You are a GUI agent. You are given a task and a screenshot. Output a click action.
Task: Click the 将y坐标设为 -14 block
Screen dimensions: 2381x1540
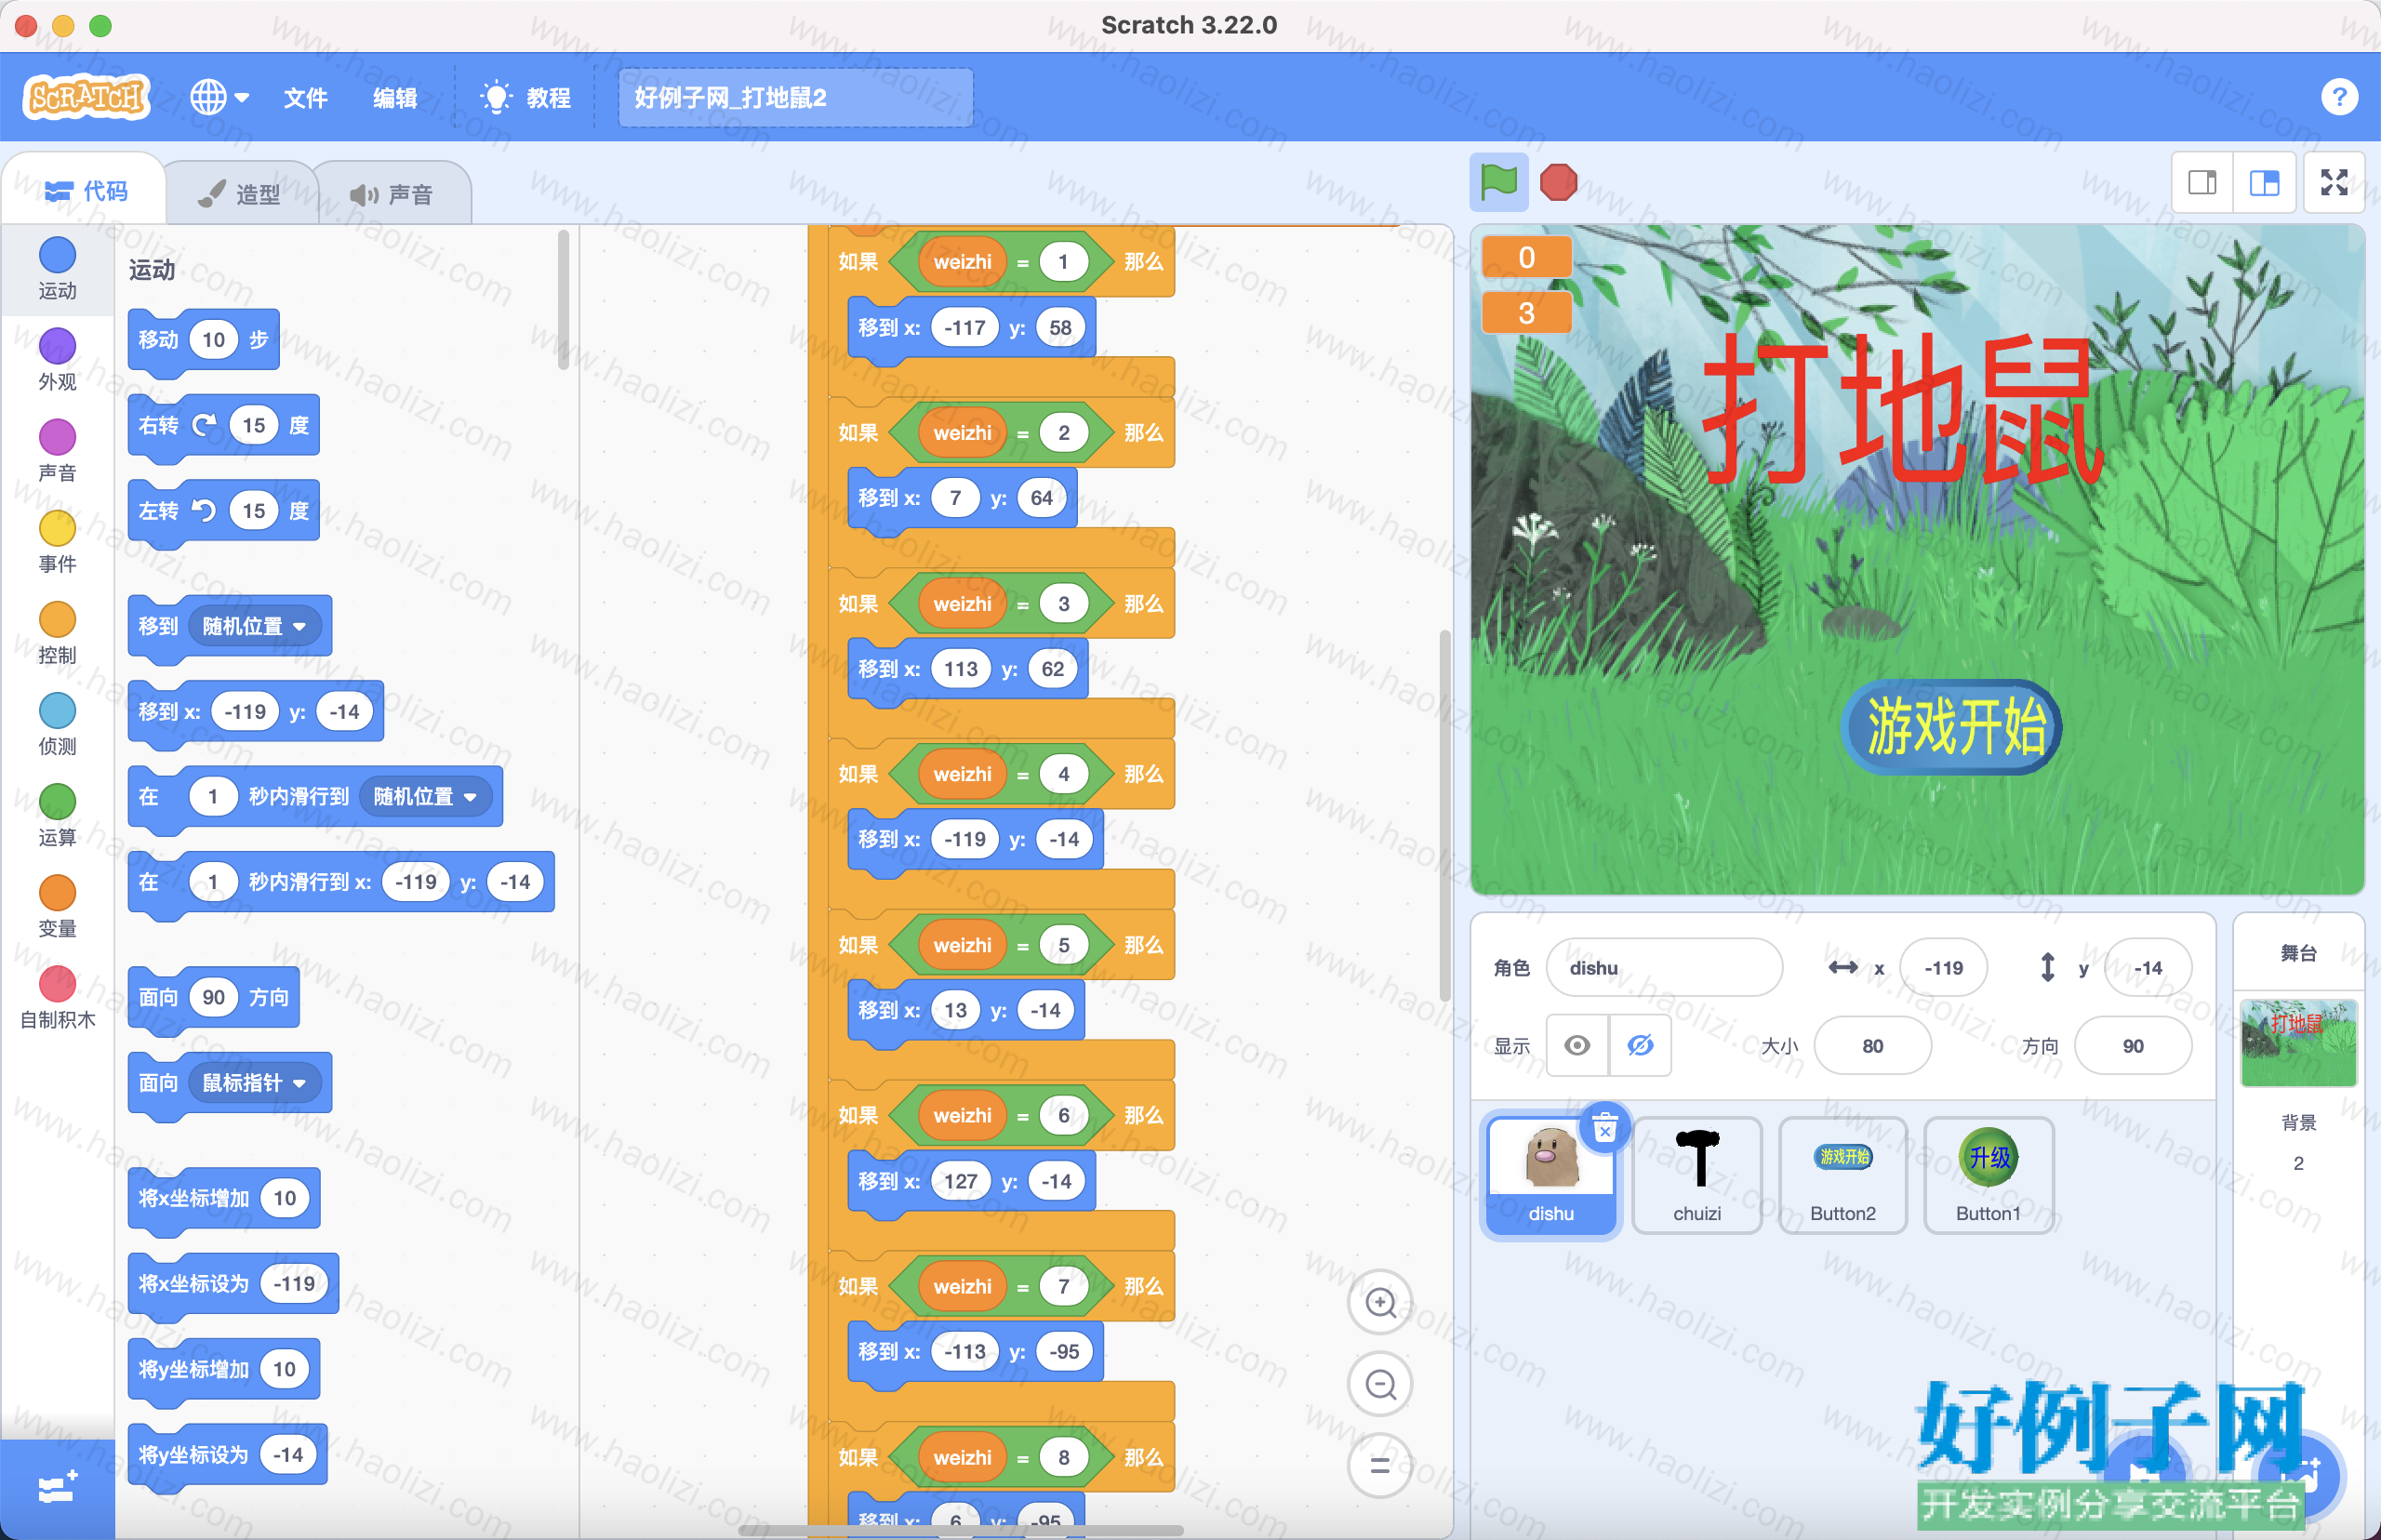pos(228,1455)
